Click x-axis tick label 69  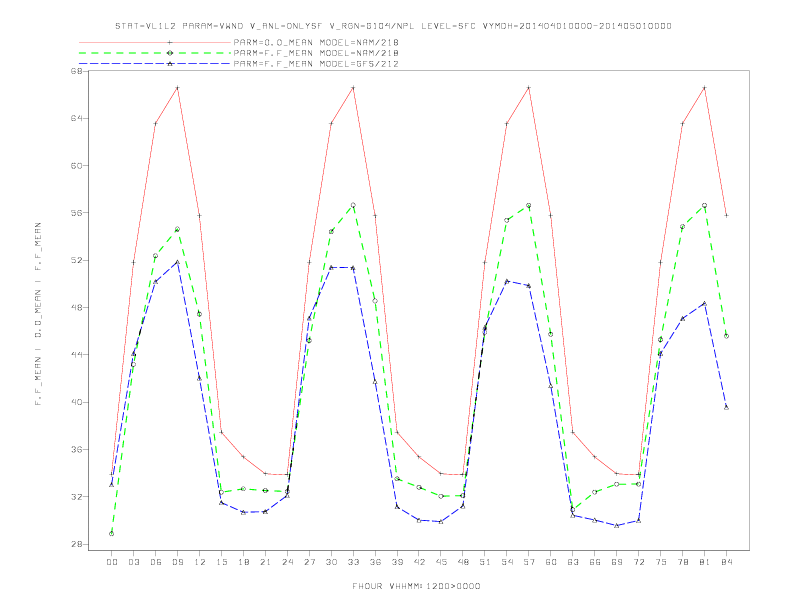(617, 562)
